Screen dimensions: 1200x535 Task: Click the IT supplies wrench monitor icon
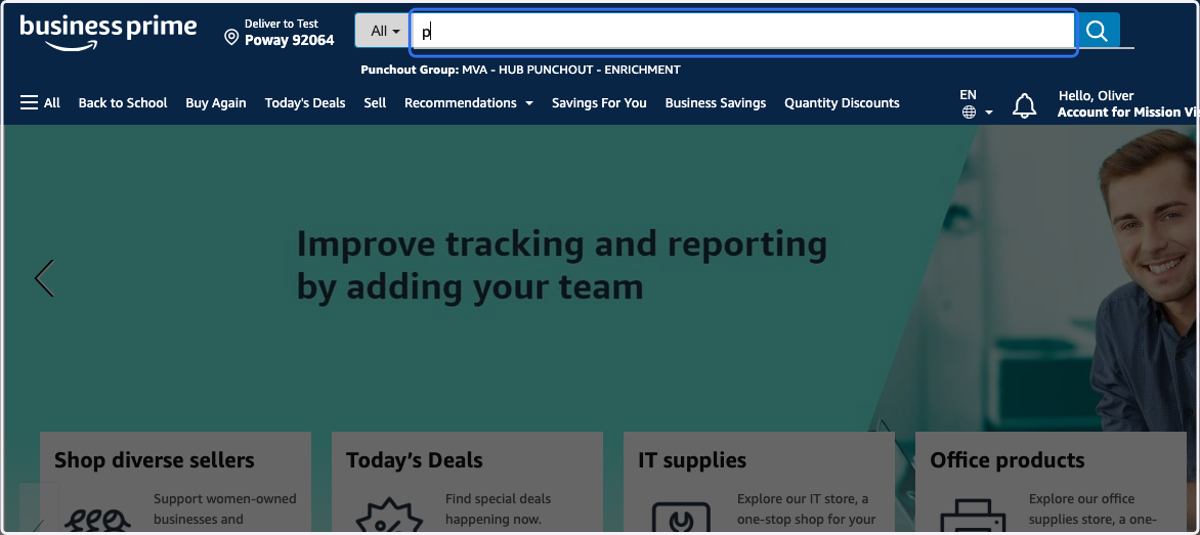[x=681, y=518]
